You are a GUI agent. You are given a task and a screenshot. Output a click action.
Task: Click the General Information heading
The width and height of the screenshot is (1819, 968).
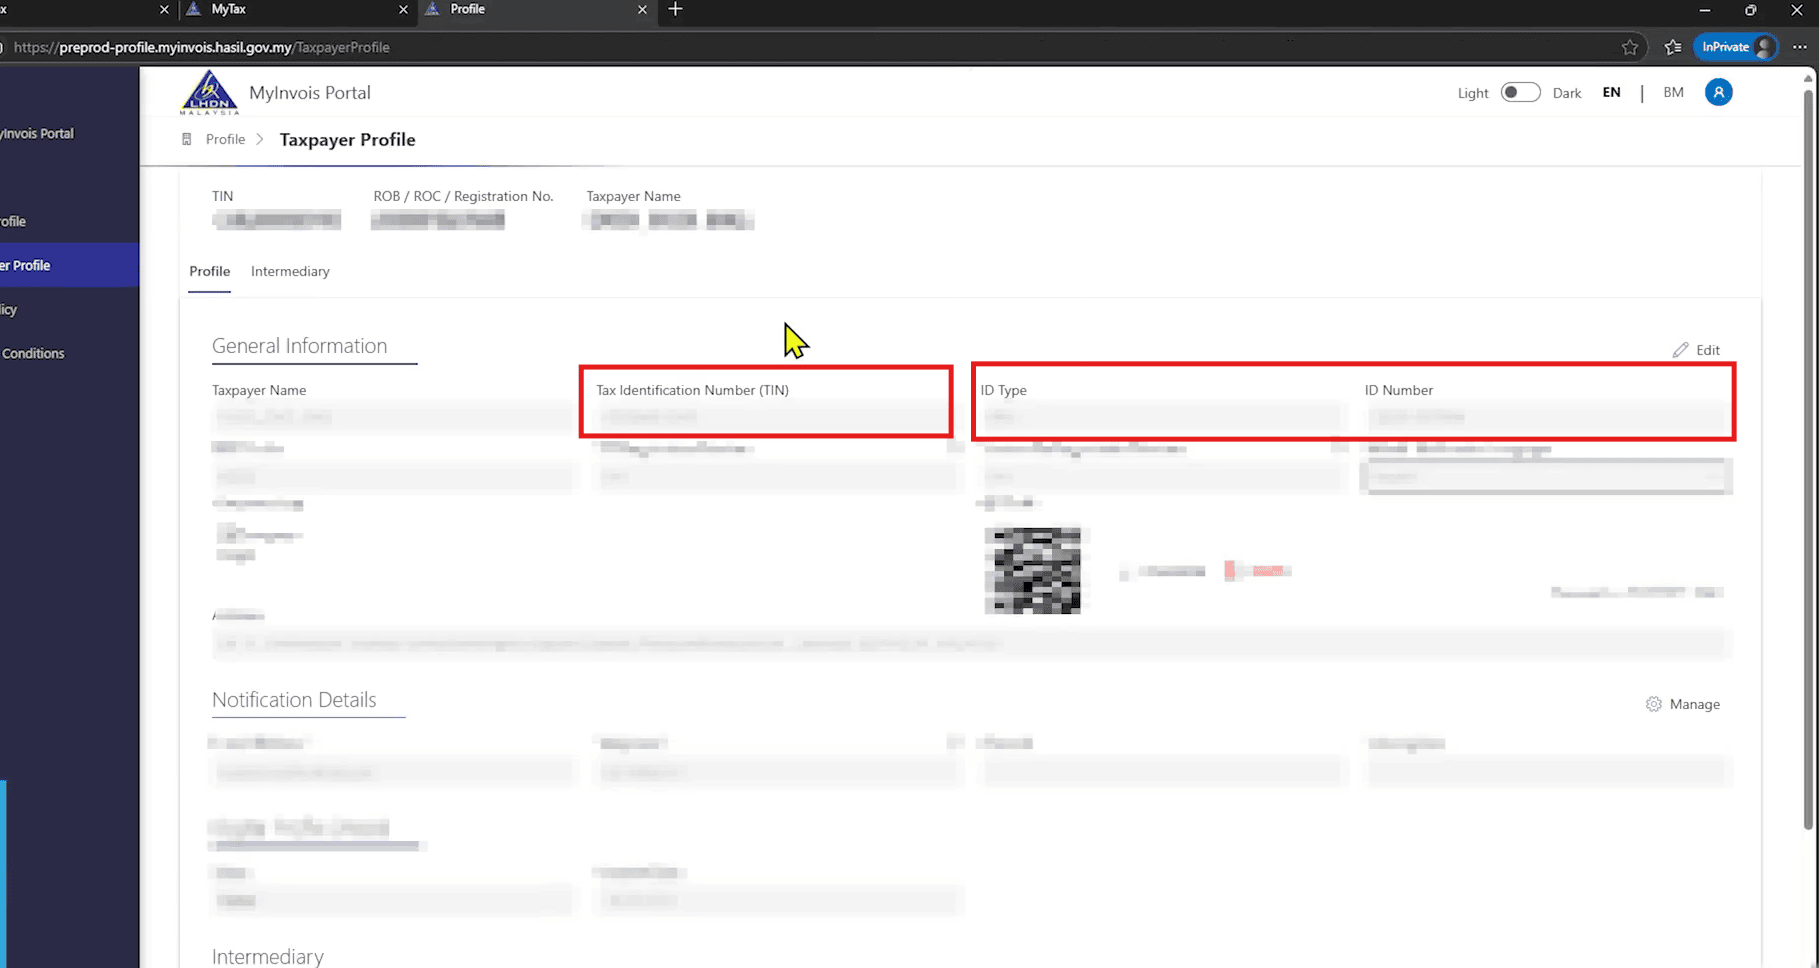click(x=299, y=346)
